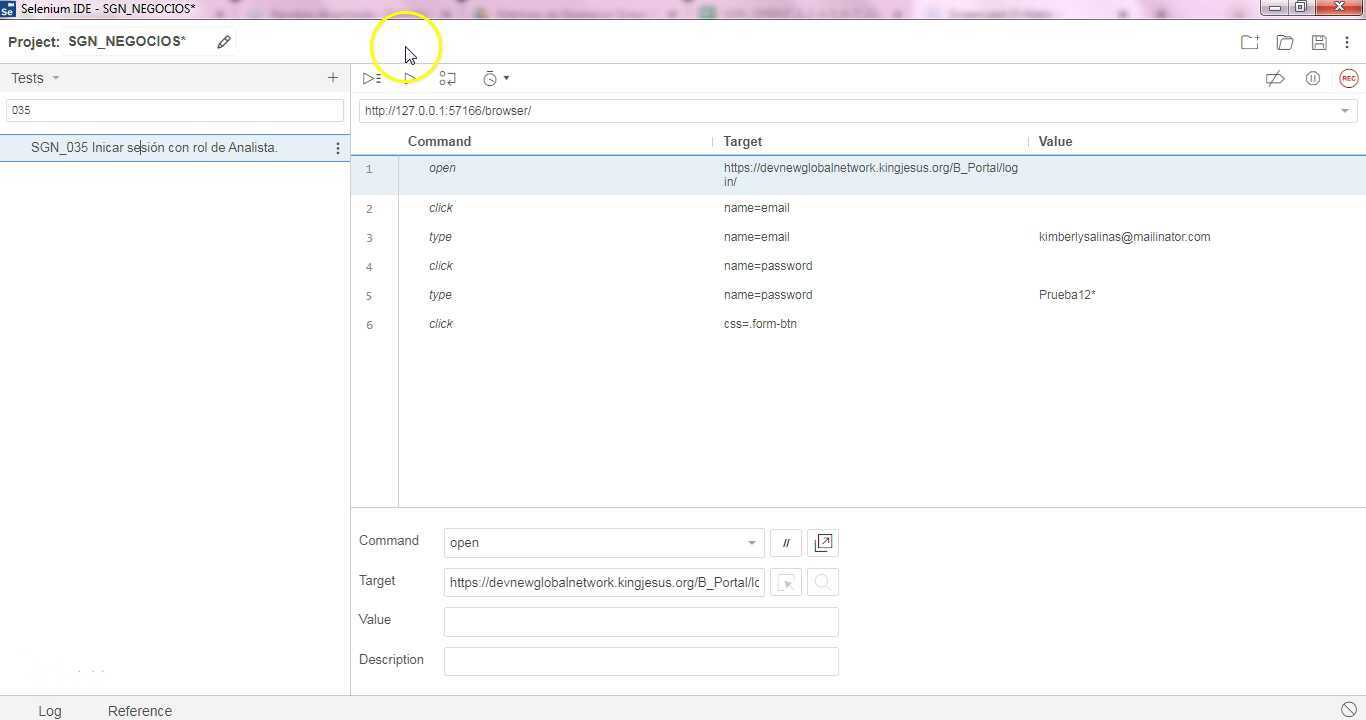Save project with disk icon
The height and width of the screenshot is (720, 1366).
[x=1319, y=42]
